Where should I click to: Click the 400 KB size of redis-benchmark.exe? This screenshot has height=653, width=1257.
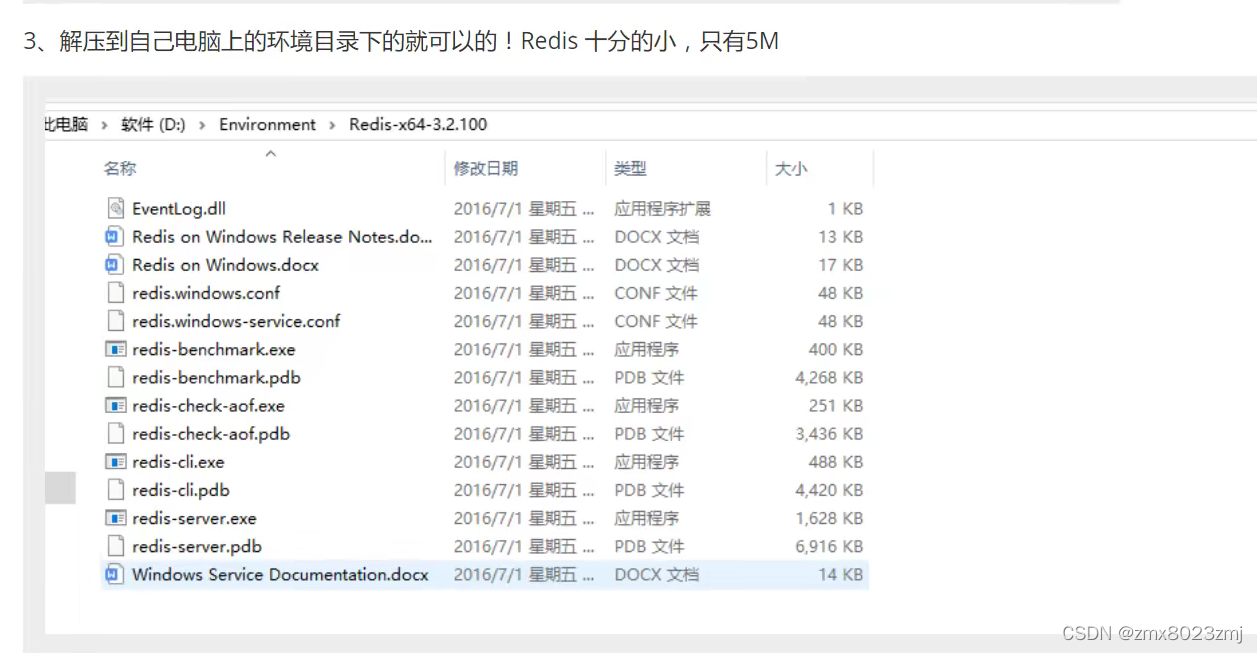(836, 349)
